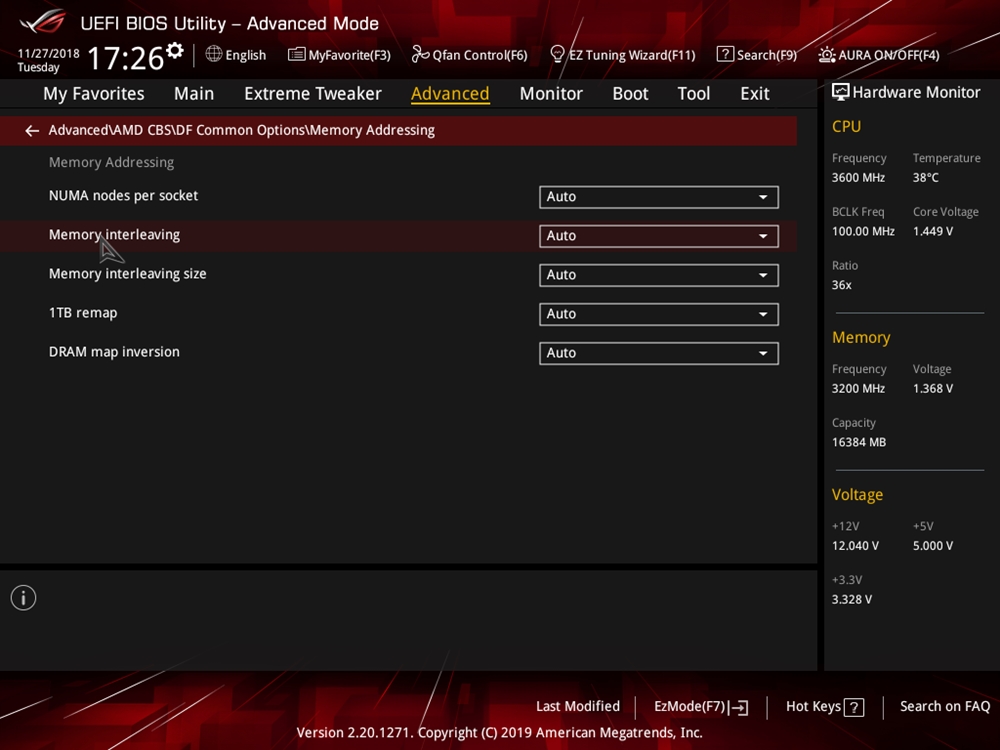Show Hot Keys label

pos(813,707)
